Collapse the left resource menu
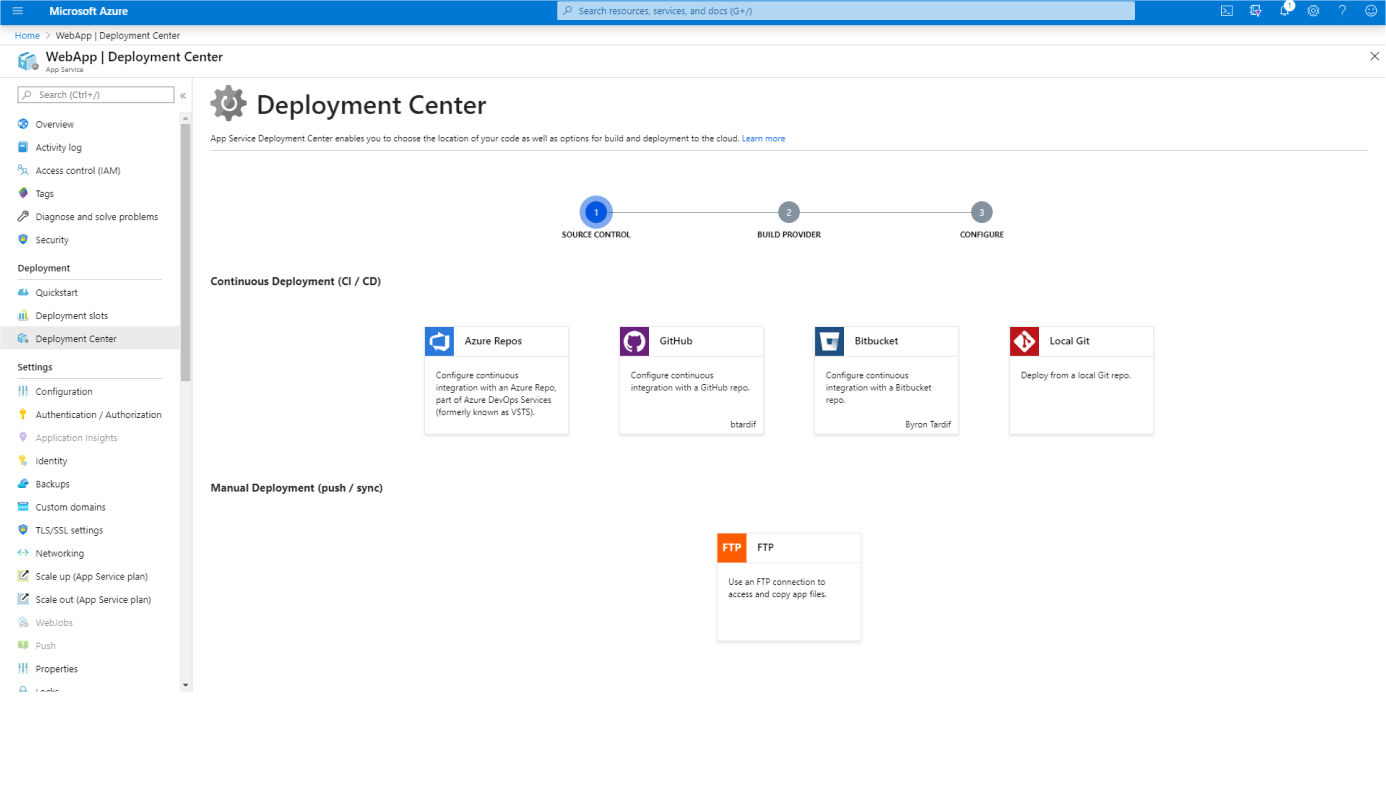 (183, 96)
